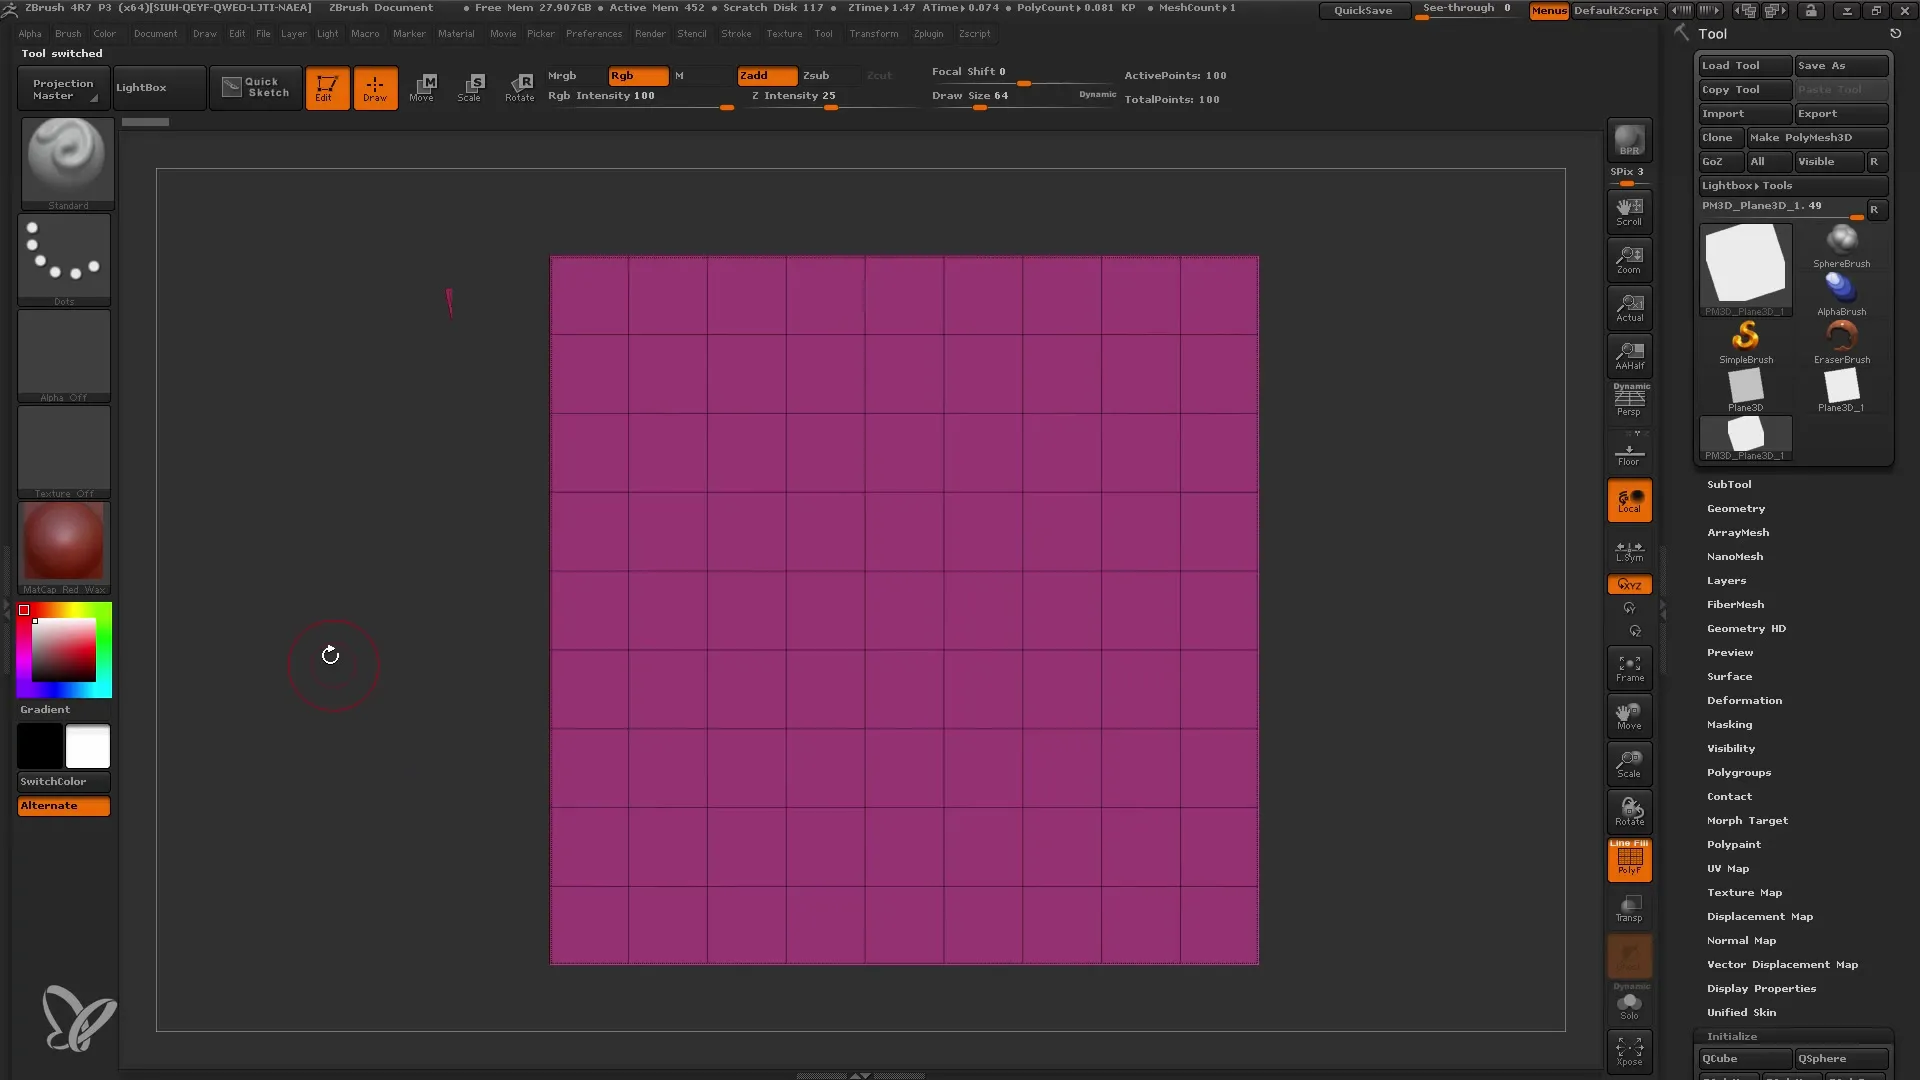Open the Preferences menu
Image resolution: width=1920 pixels, height=1080 pixels.
pos(593,33)
